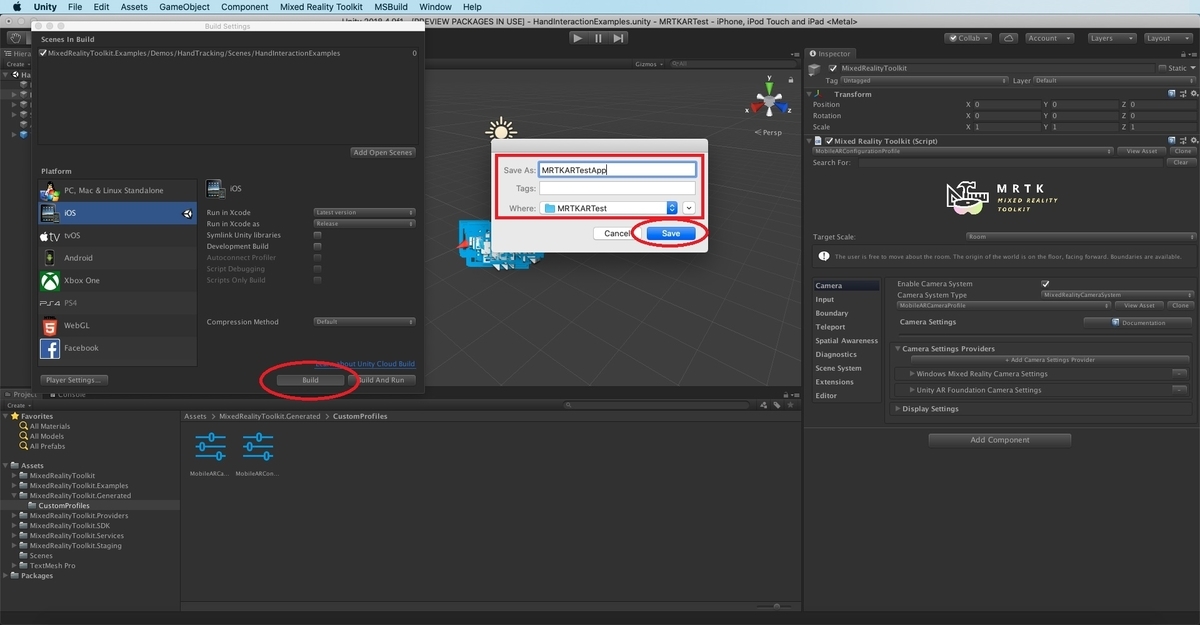Click the Play button in toolbar
The image size is (1200, 625).
click(x=577, y=38)
